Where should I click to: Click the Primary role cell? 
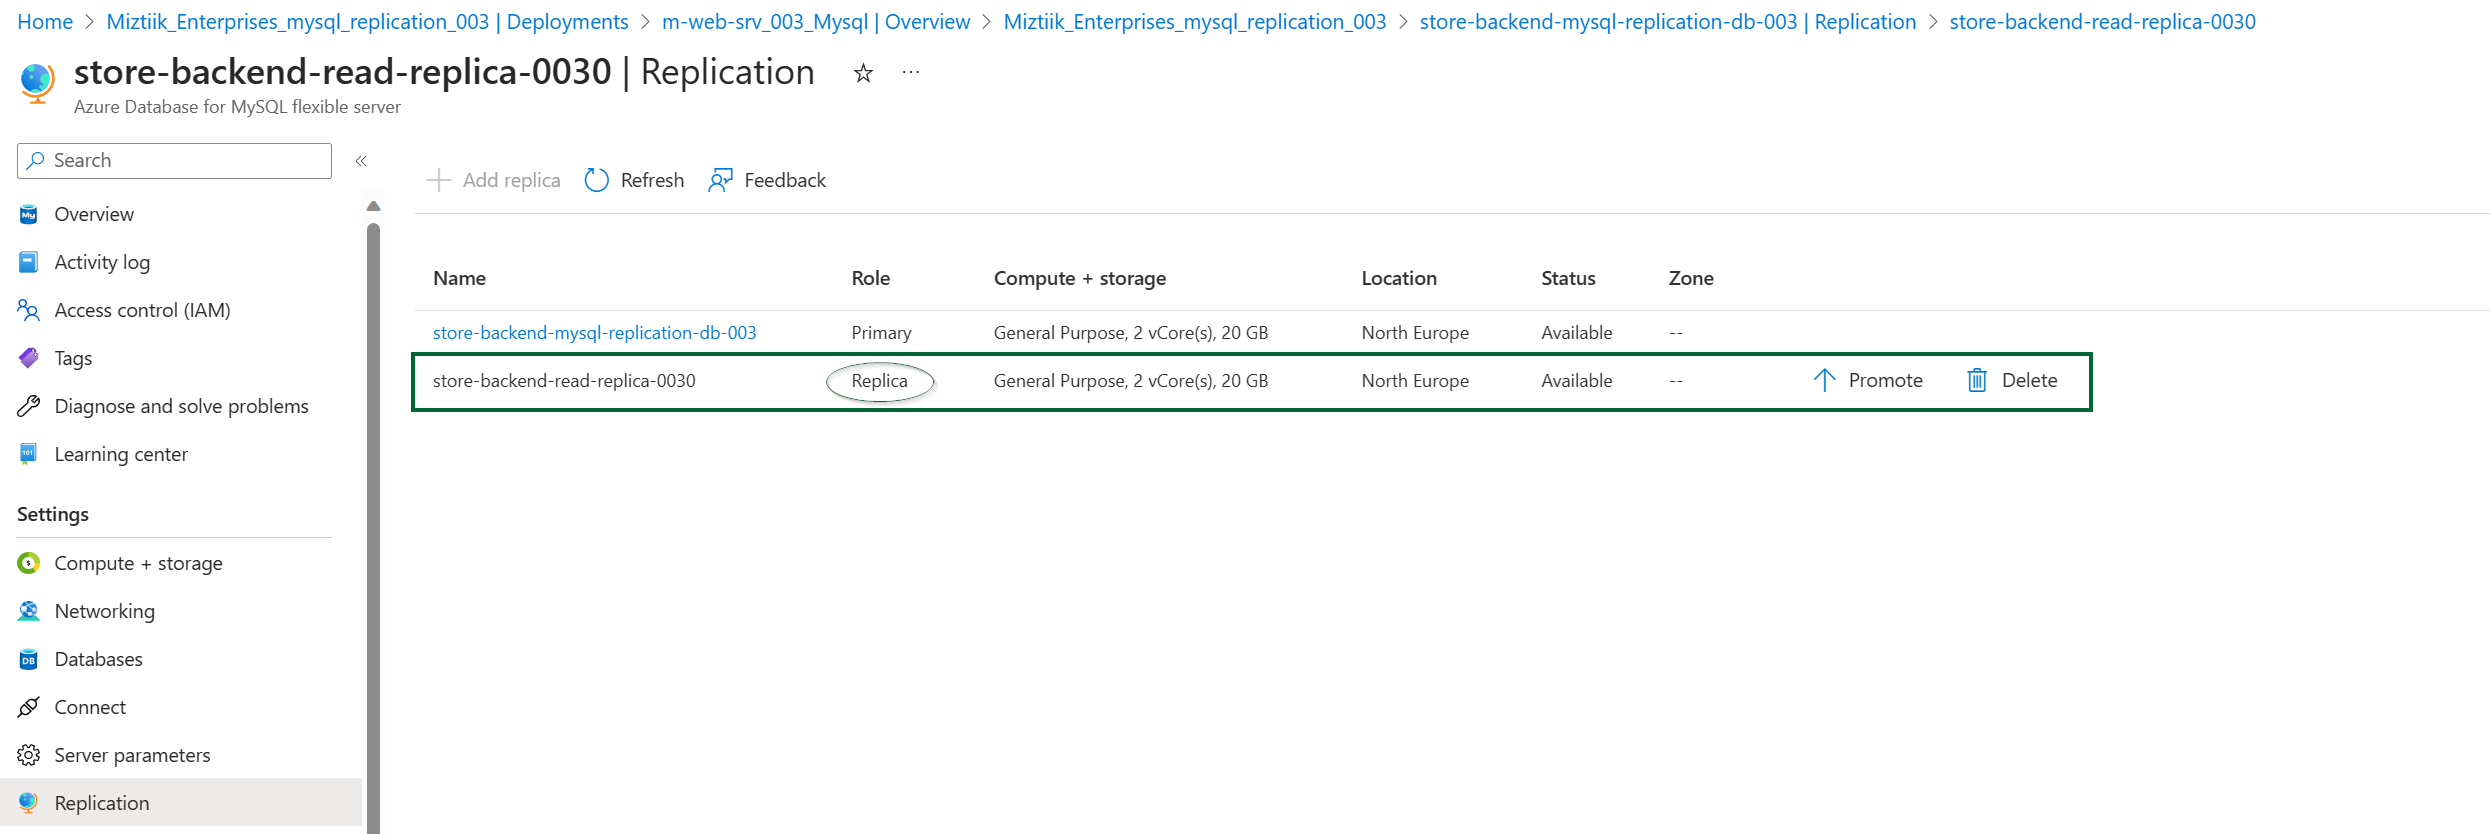(881, 332)
